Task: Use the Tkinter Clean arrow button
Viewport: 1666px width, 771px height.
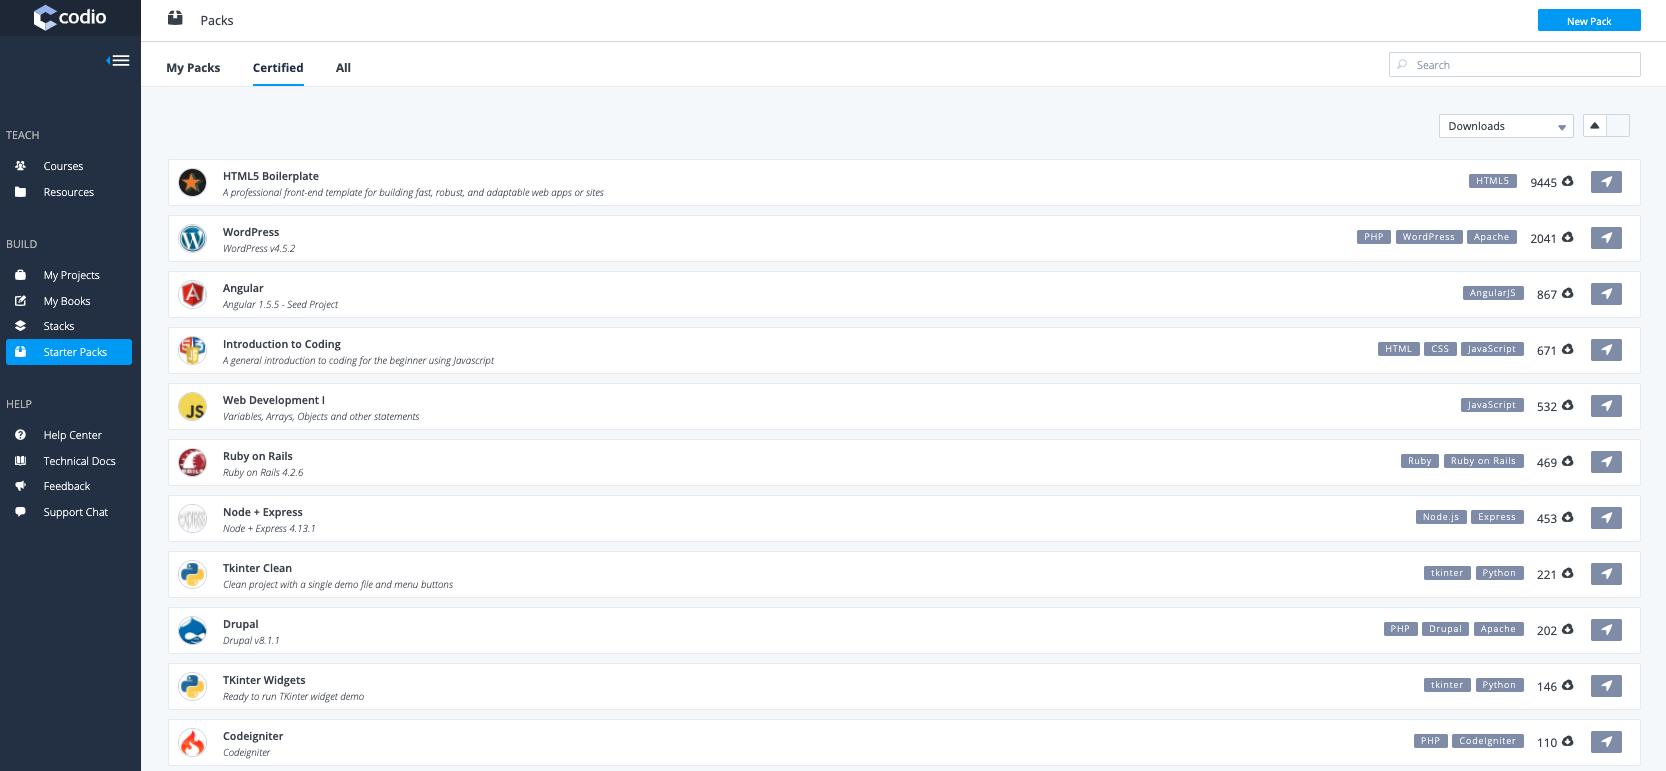Action: (x=1606, y=574)
